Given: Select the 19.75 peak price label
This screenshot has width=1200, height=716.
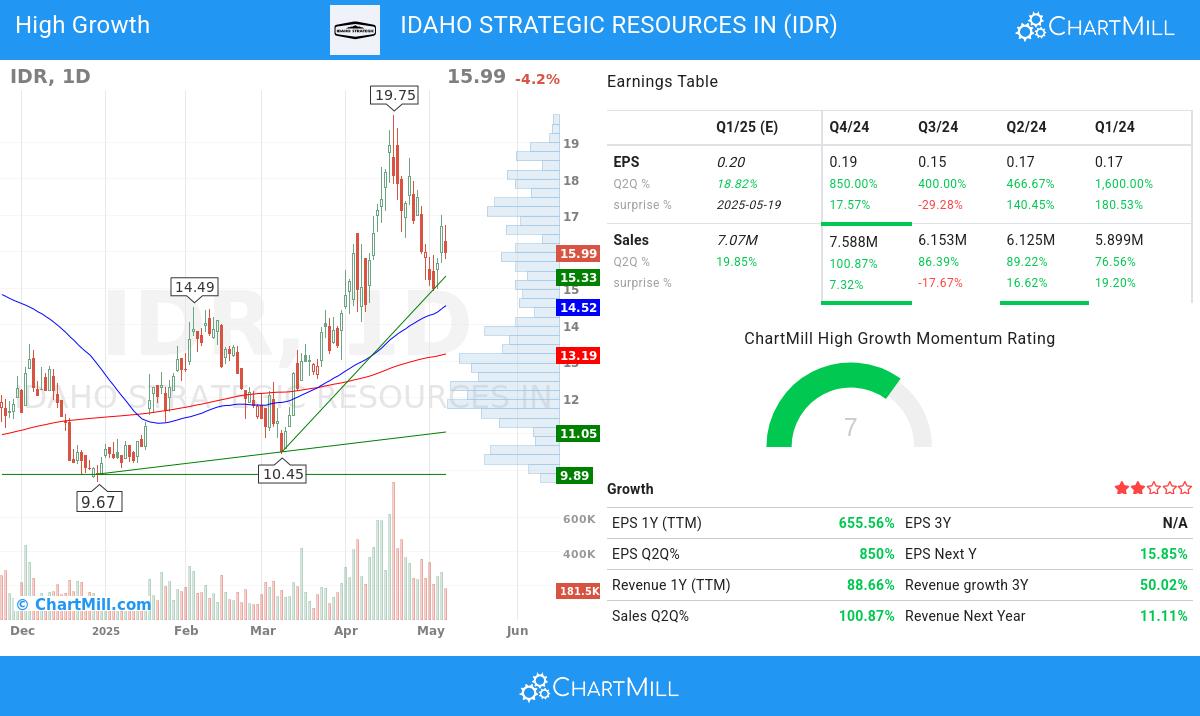Looking at the screenshot, I should tap(394, 95).
